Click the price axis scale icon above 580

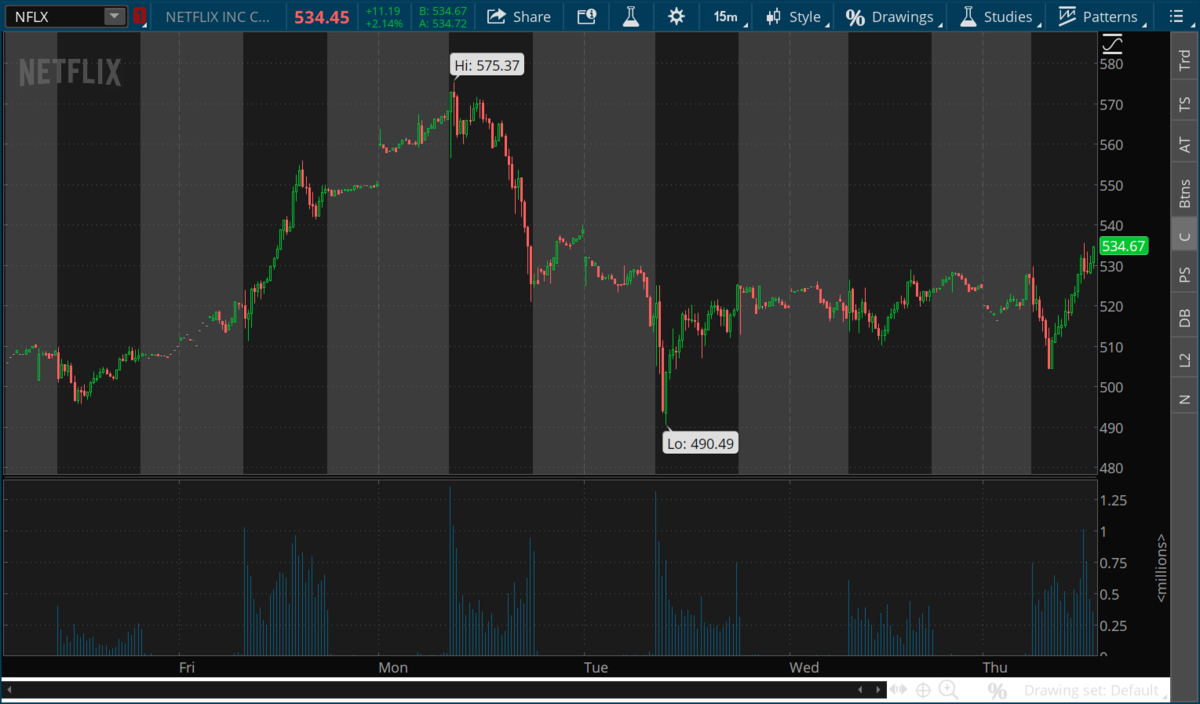coord(1112,45)
